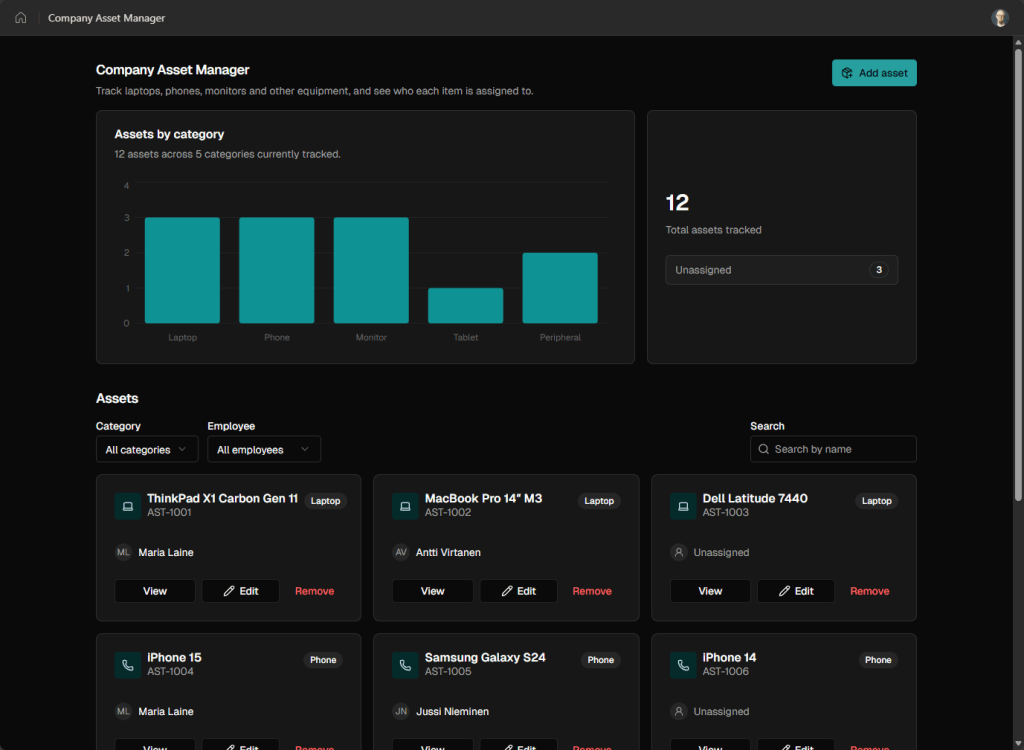Click the search magnifier icon

(x=763, y=449)
